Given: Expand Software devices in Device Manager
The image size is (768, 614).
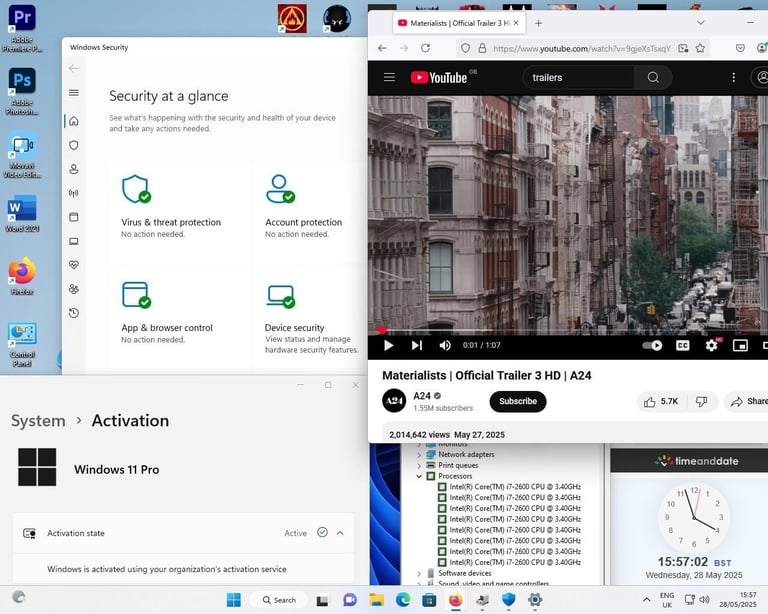Looking at the screenshot, I should pyautogui.click(x=419, y=573).
